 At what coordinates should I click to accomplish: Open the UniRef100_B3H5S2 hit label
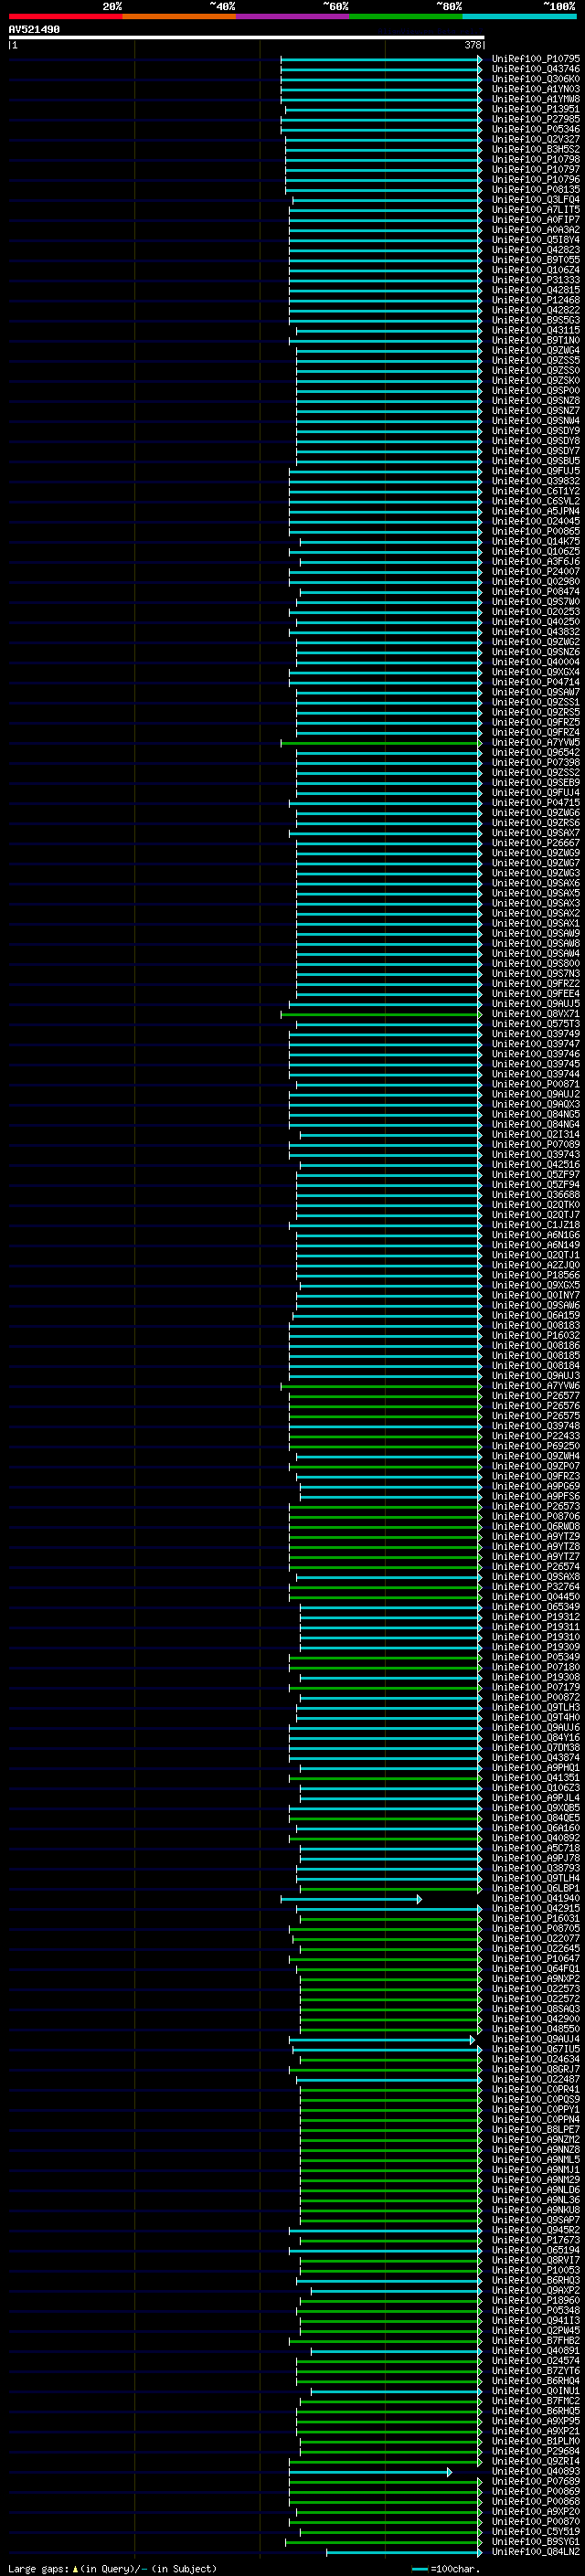pyautogui.click(x=536, y=149)
